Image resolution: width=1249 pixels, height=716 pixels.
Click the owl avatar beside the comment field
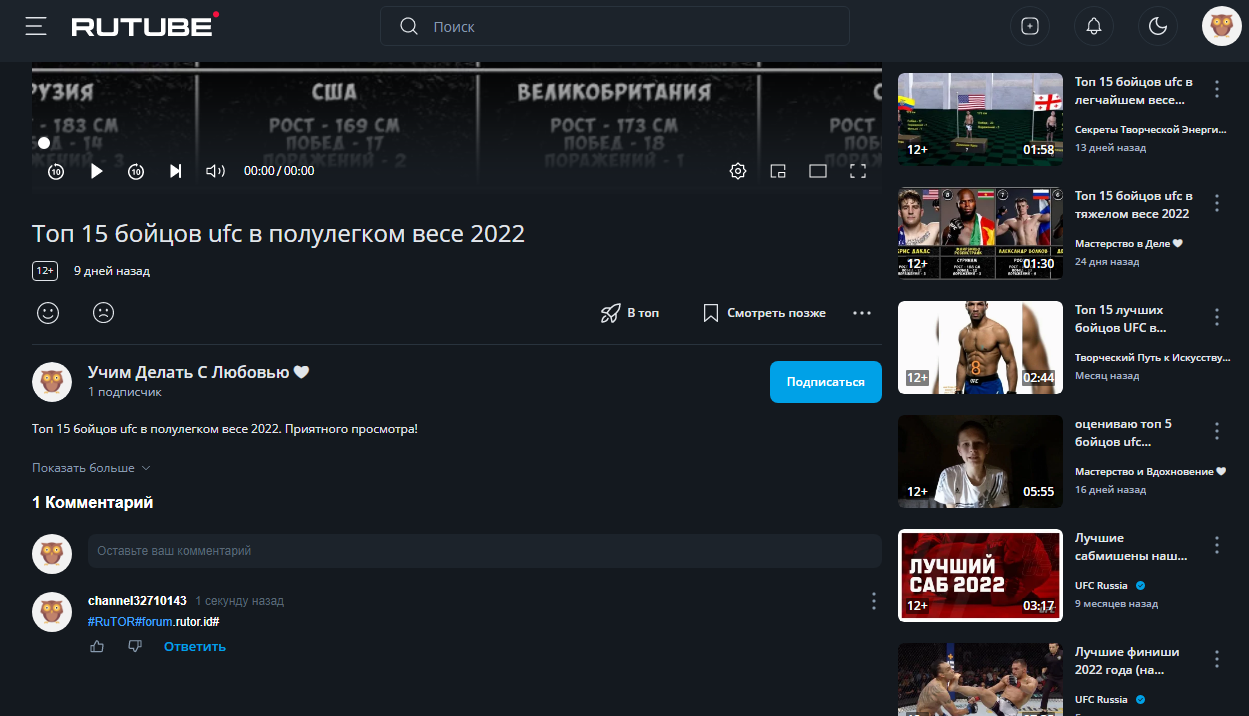[x=52, y=553]
